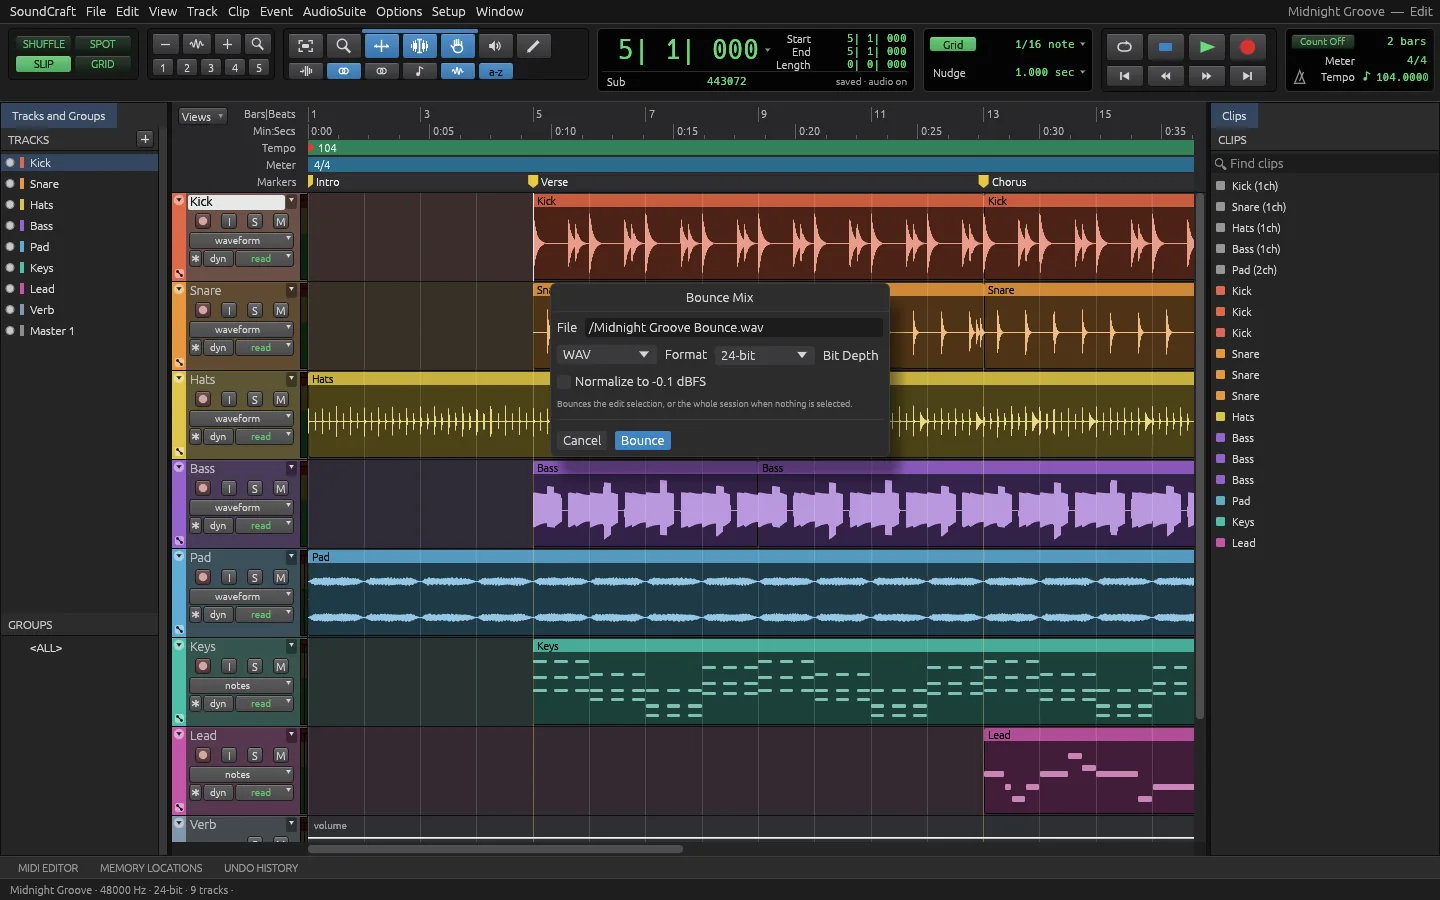The image size is (1440, 900).
Task: Cancel the Bounce Mix dialog
Action: click(x=582, y=441)
